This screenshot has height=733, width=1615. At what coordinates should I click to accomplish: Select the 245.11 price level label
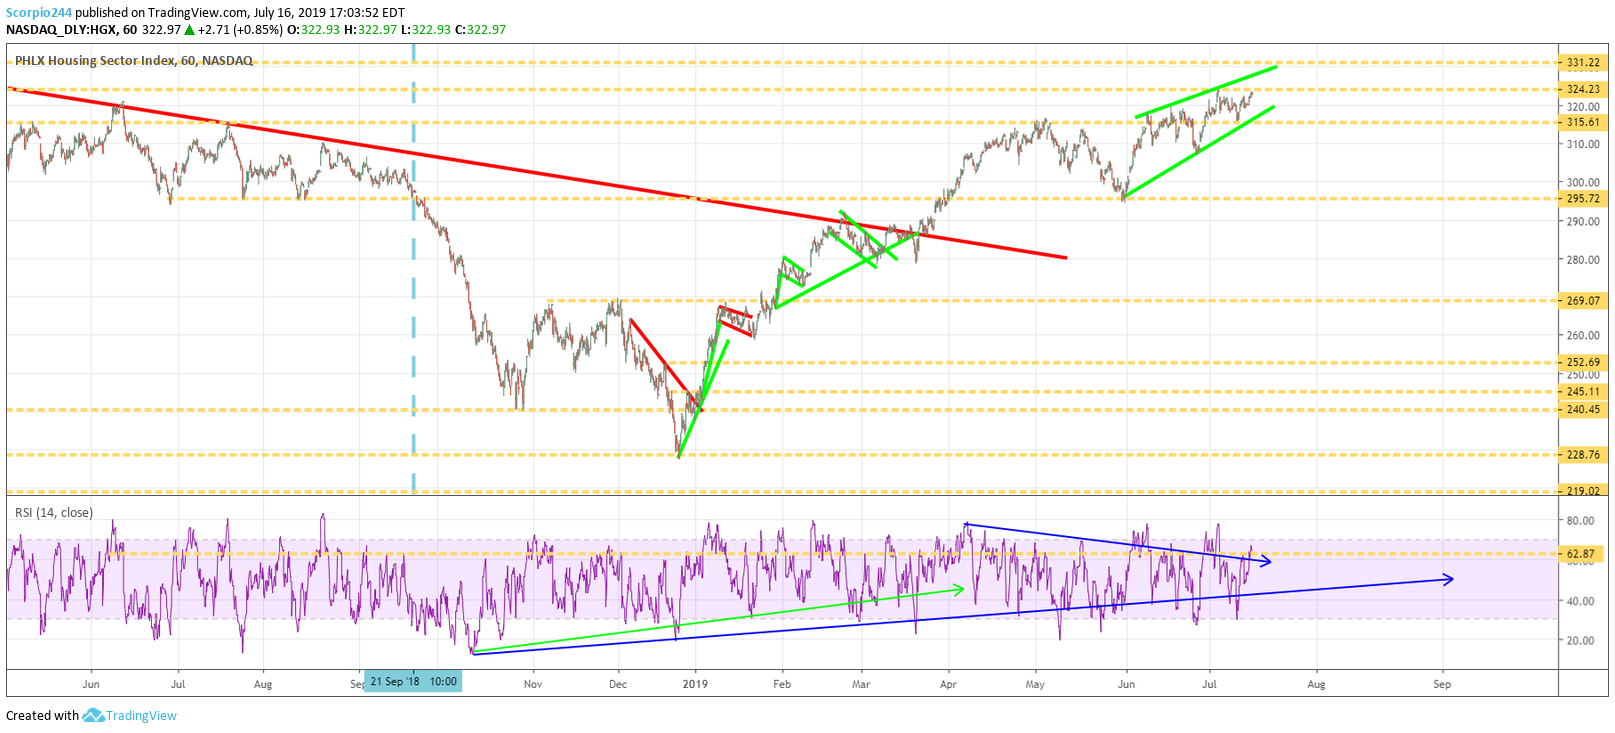[1583, 391]
